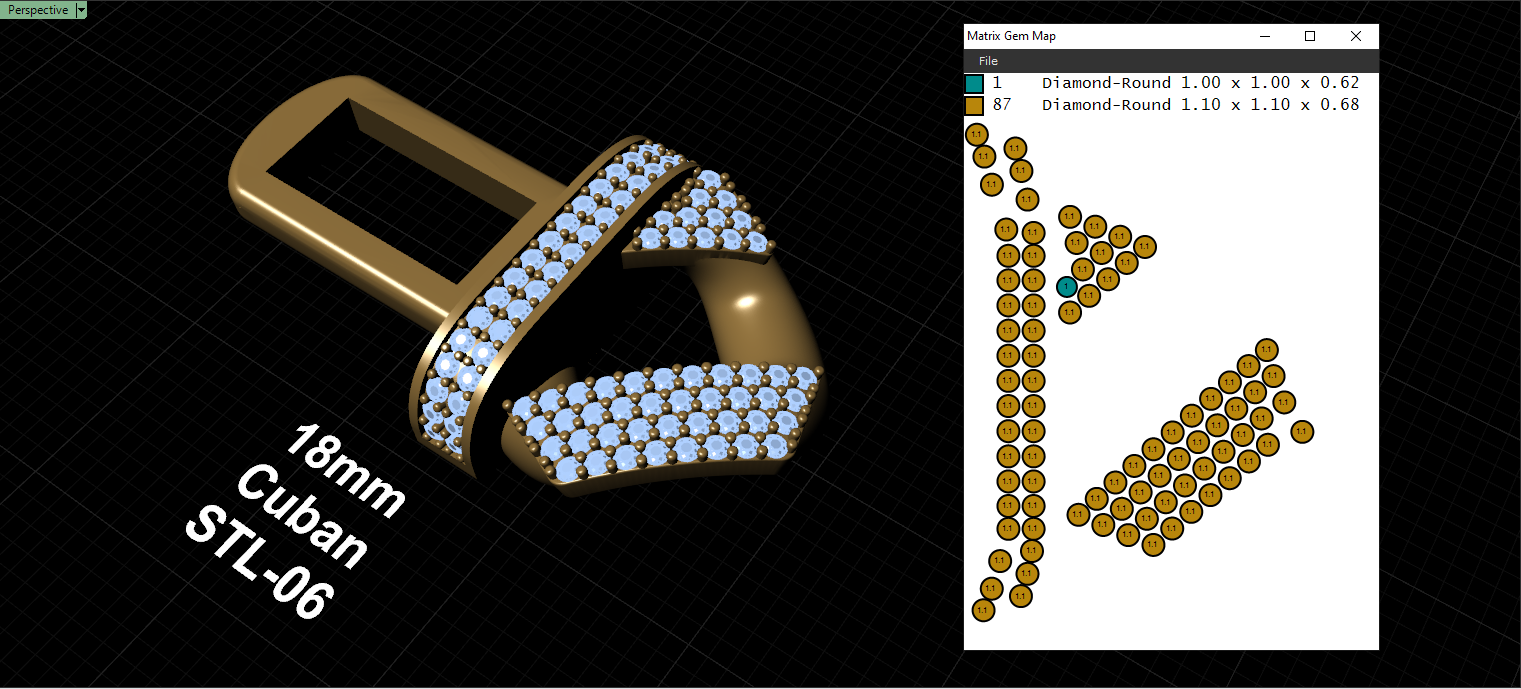Screen dimensions: 1521x689
Task: Click the teal gem in the map
Action: point(1067,287)
